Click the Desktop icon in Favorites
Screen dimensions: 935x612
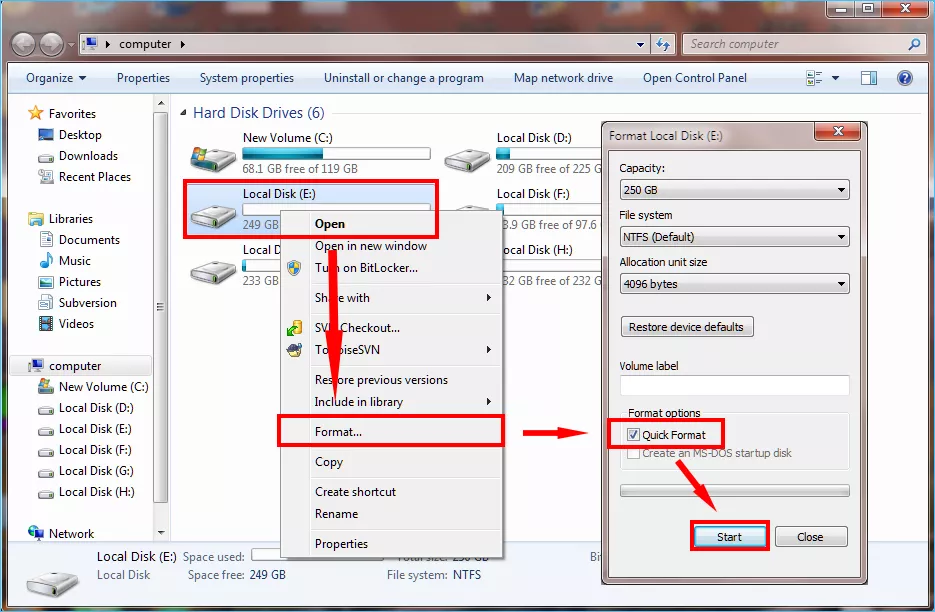coord(45,135)
